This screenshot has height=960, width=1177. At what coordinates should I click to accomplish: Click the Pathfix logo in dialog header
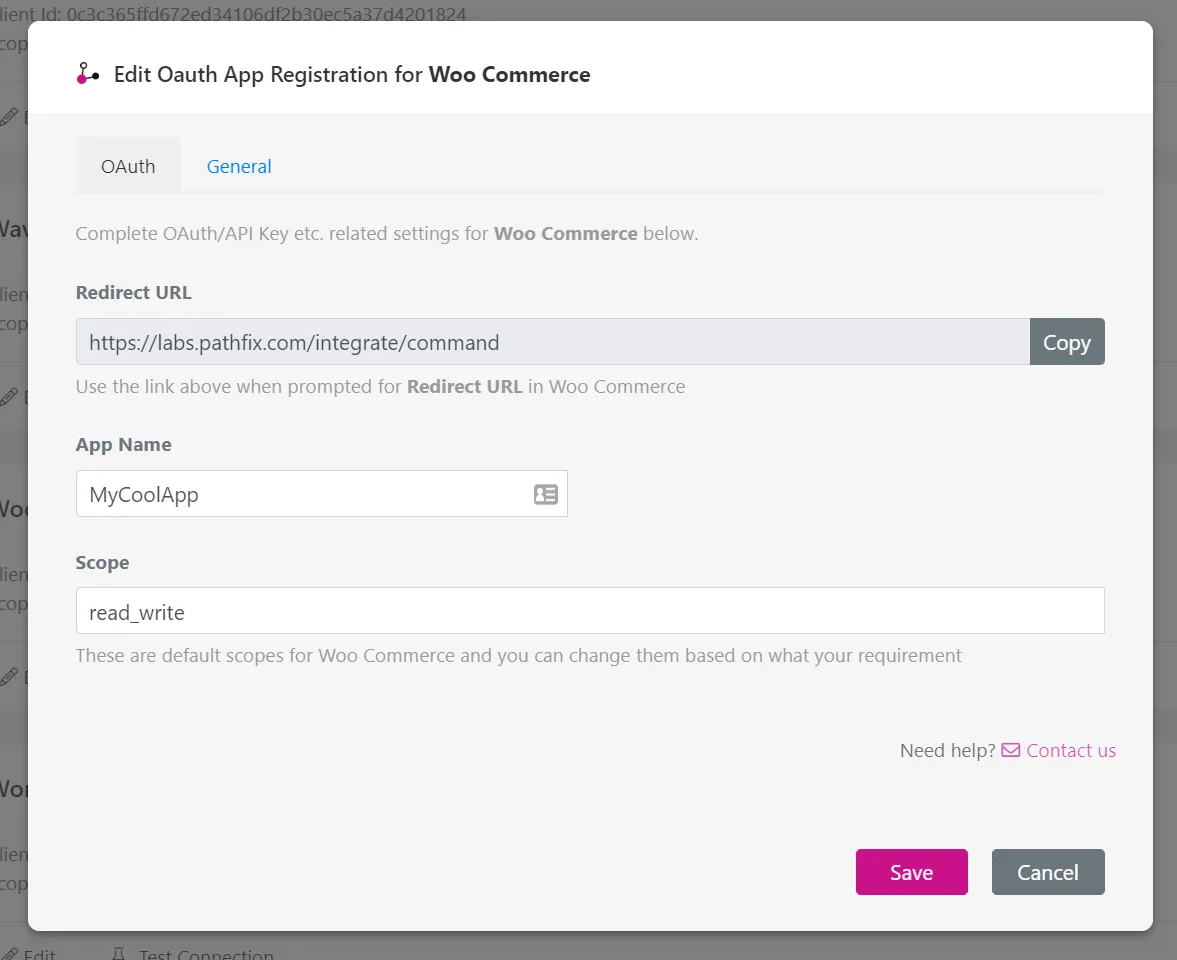tap(88, 74)
